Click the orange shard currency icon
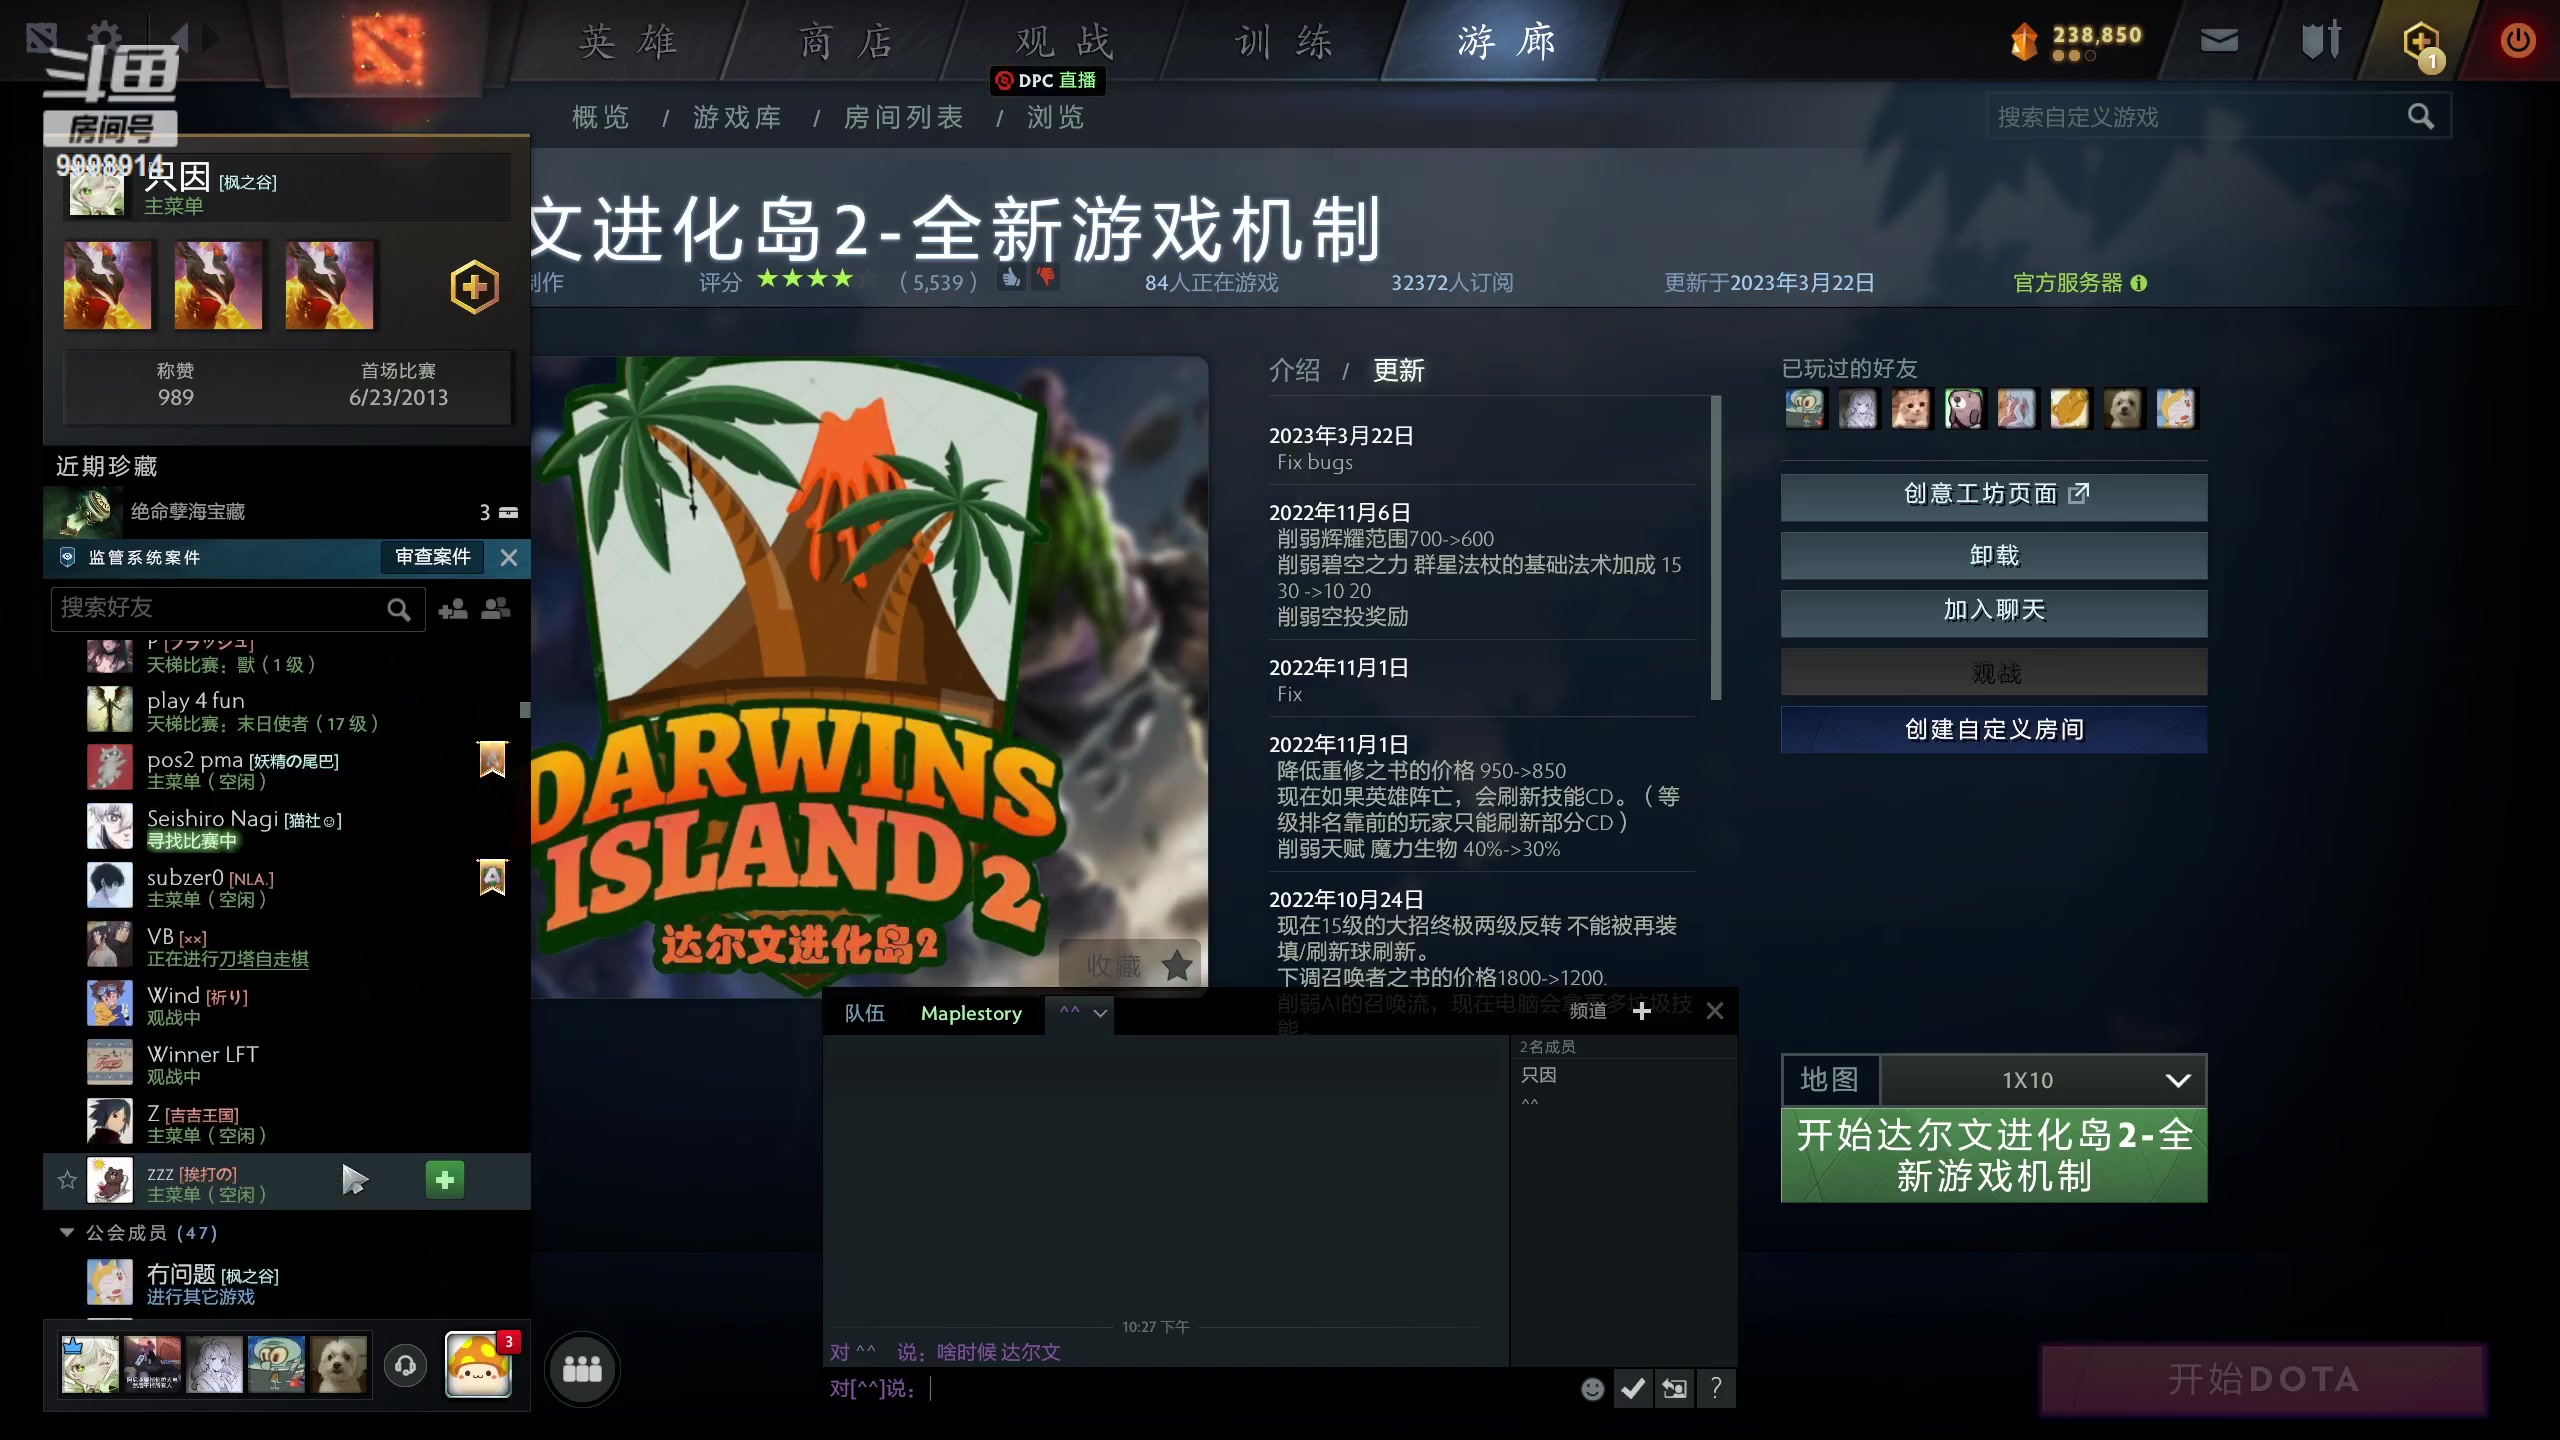This screenshot has height=1440, width=2560. (2025, 42)
